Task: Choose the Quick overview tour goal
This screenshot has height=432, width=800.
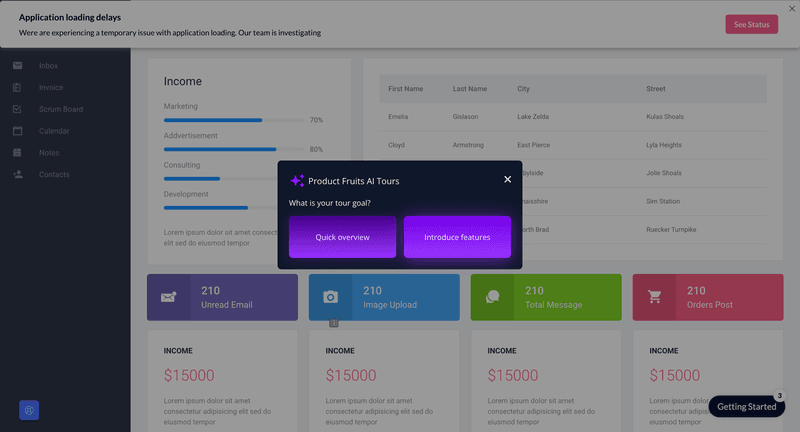Action: tap(342, 237)
